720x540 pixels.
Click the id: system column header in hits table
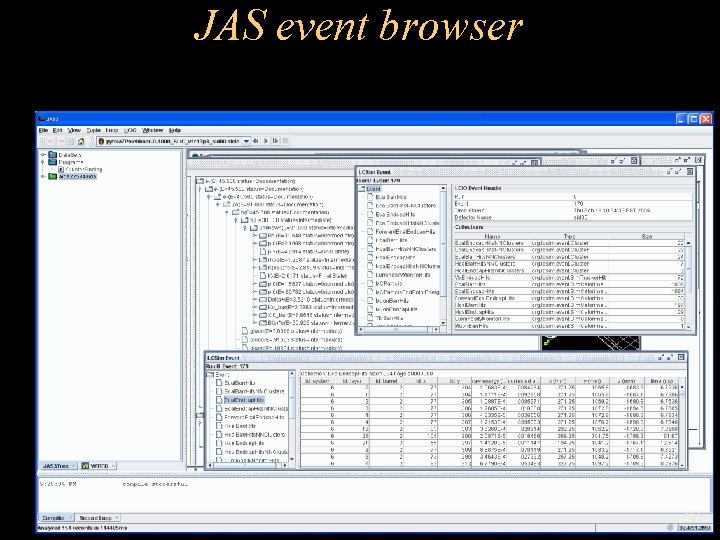point(317,381)
